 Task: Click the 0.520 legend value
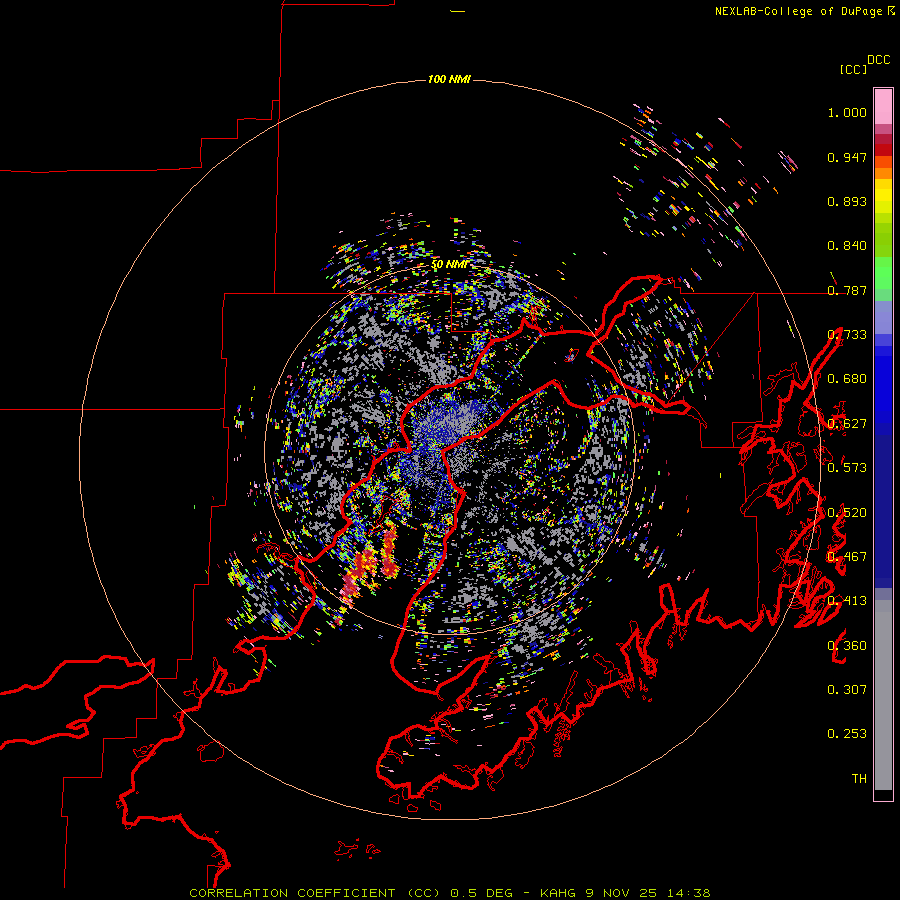click(847, 513)
